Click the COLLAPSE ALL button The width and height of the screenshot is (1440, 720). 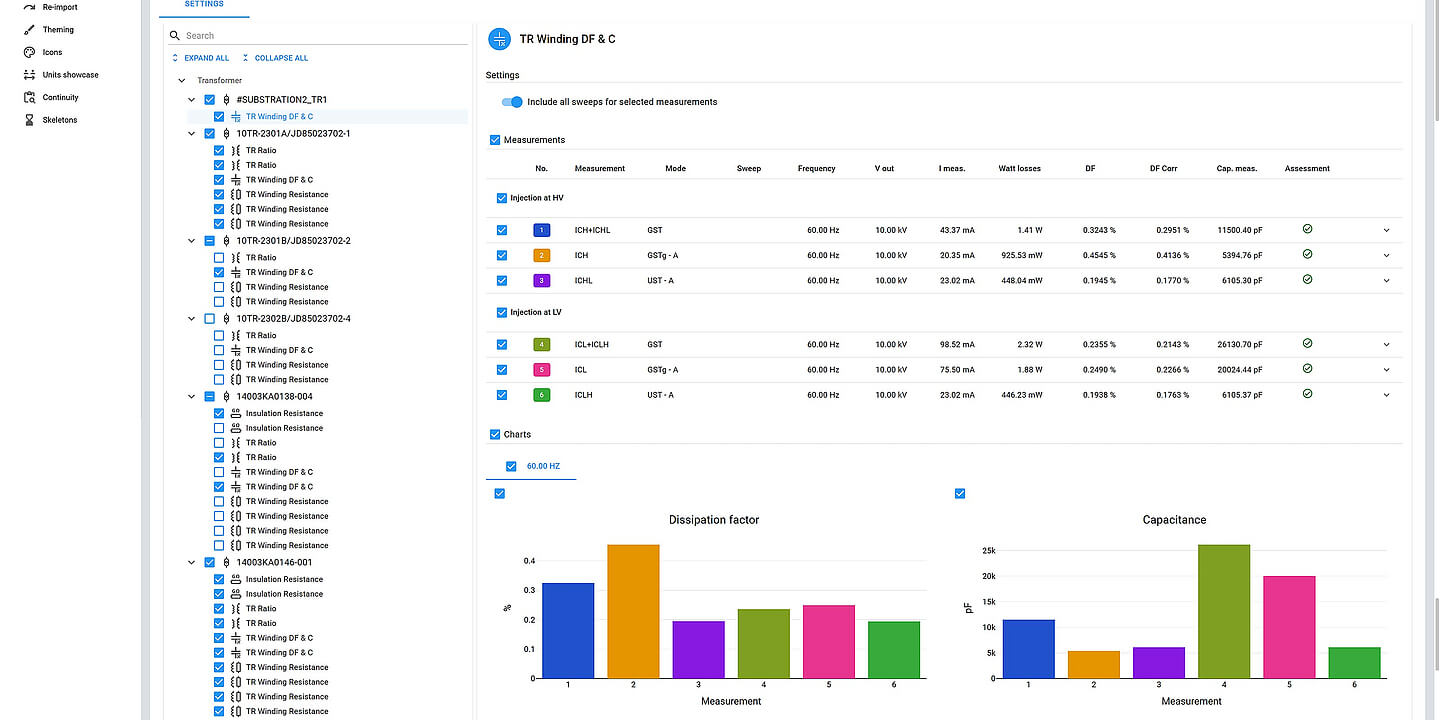(x=275, y=58)
